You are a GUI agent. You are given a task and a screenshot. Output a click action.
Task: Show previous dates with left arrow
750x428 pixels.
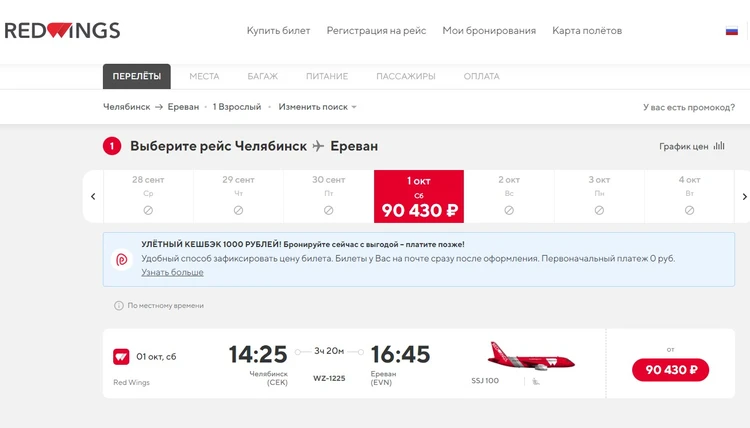pyautogui.click(x=93, y=197)
